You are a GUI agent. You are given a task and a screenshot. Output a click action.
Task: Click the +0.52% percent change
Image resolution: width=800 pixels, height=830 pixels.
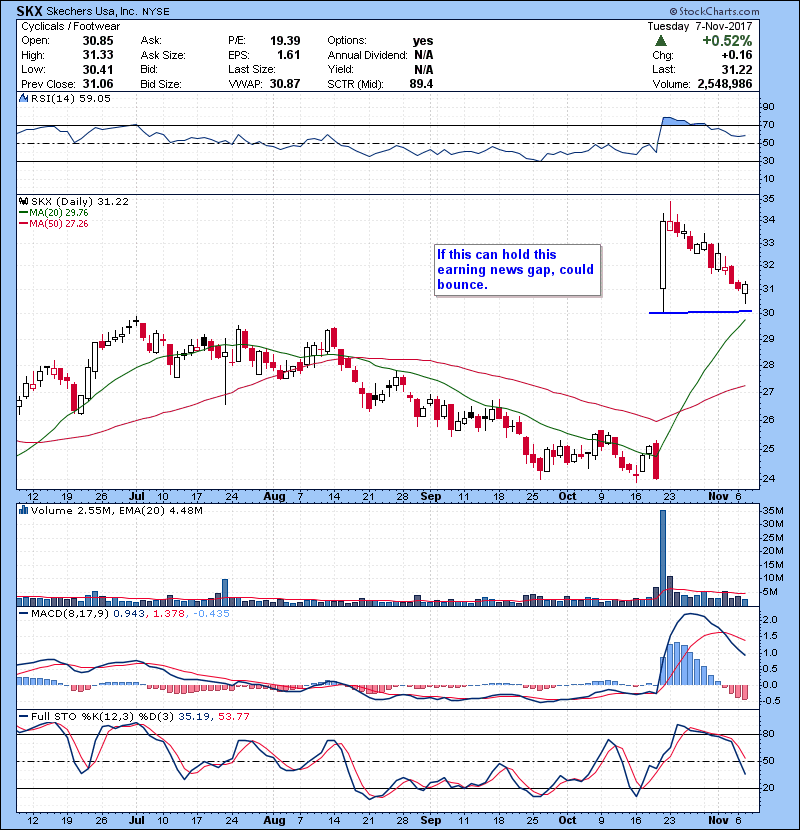point(727,41)
